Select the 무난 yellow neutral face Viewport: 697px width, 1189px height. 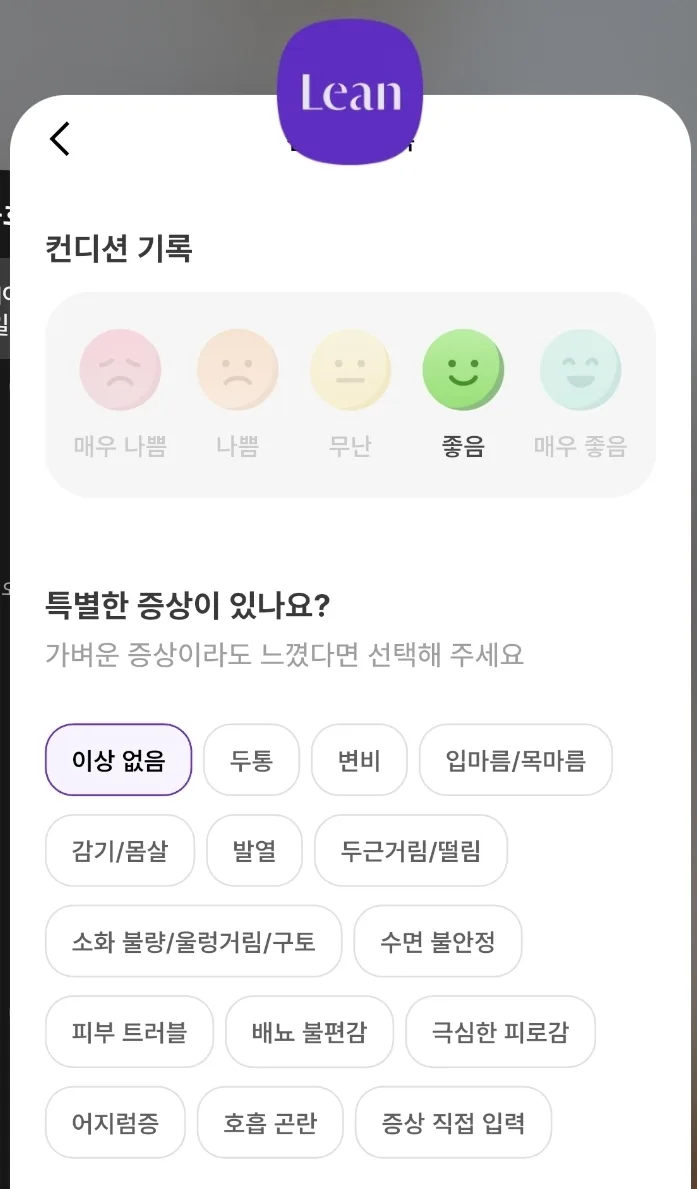coord(350,370)
